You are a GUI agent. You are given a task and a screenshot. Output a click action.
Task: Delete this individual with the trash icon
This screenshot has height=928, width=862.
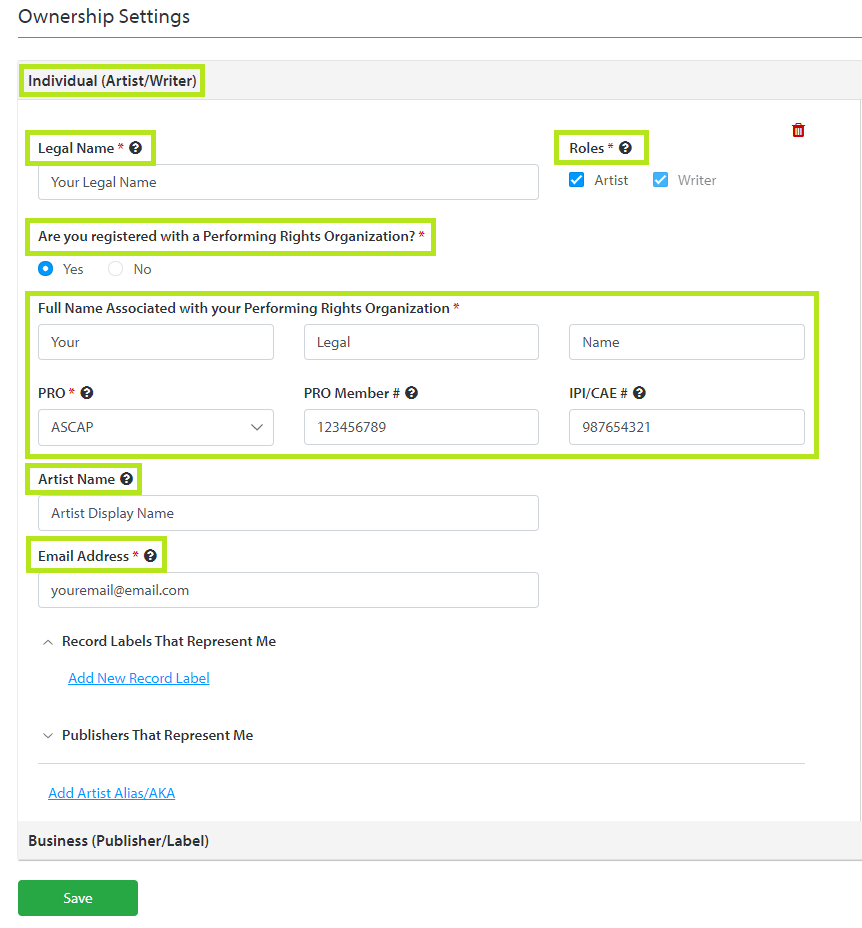pyautogui.click(x=798, y=130)
